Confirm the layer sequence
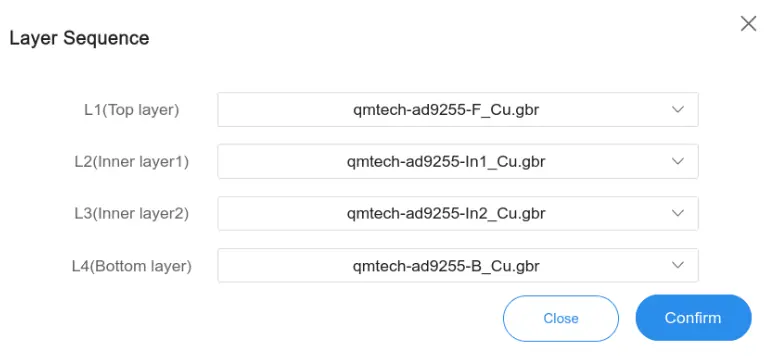768x364 pixels. [x=693, y=317]
